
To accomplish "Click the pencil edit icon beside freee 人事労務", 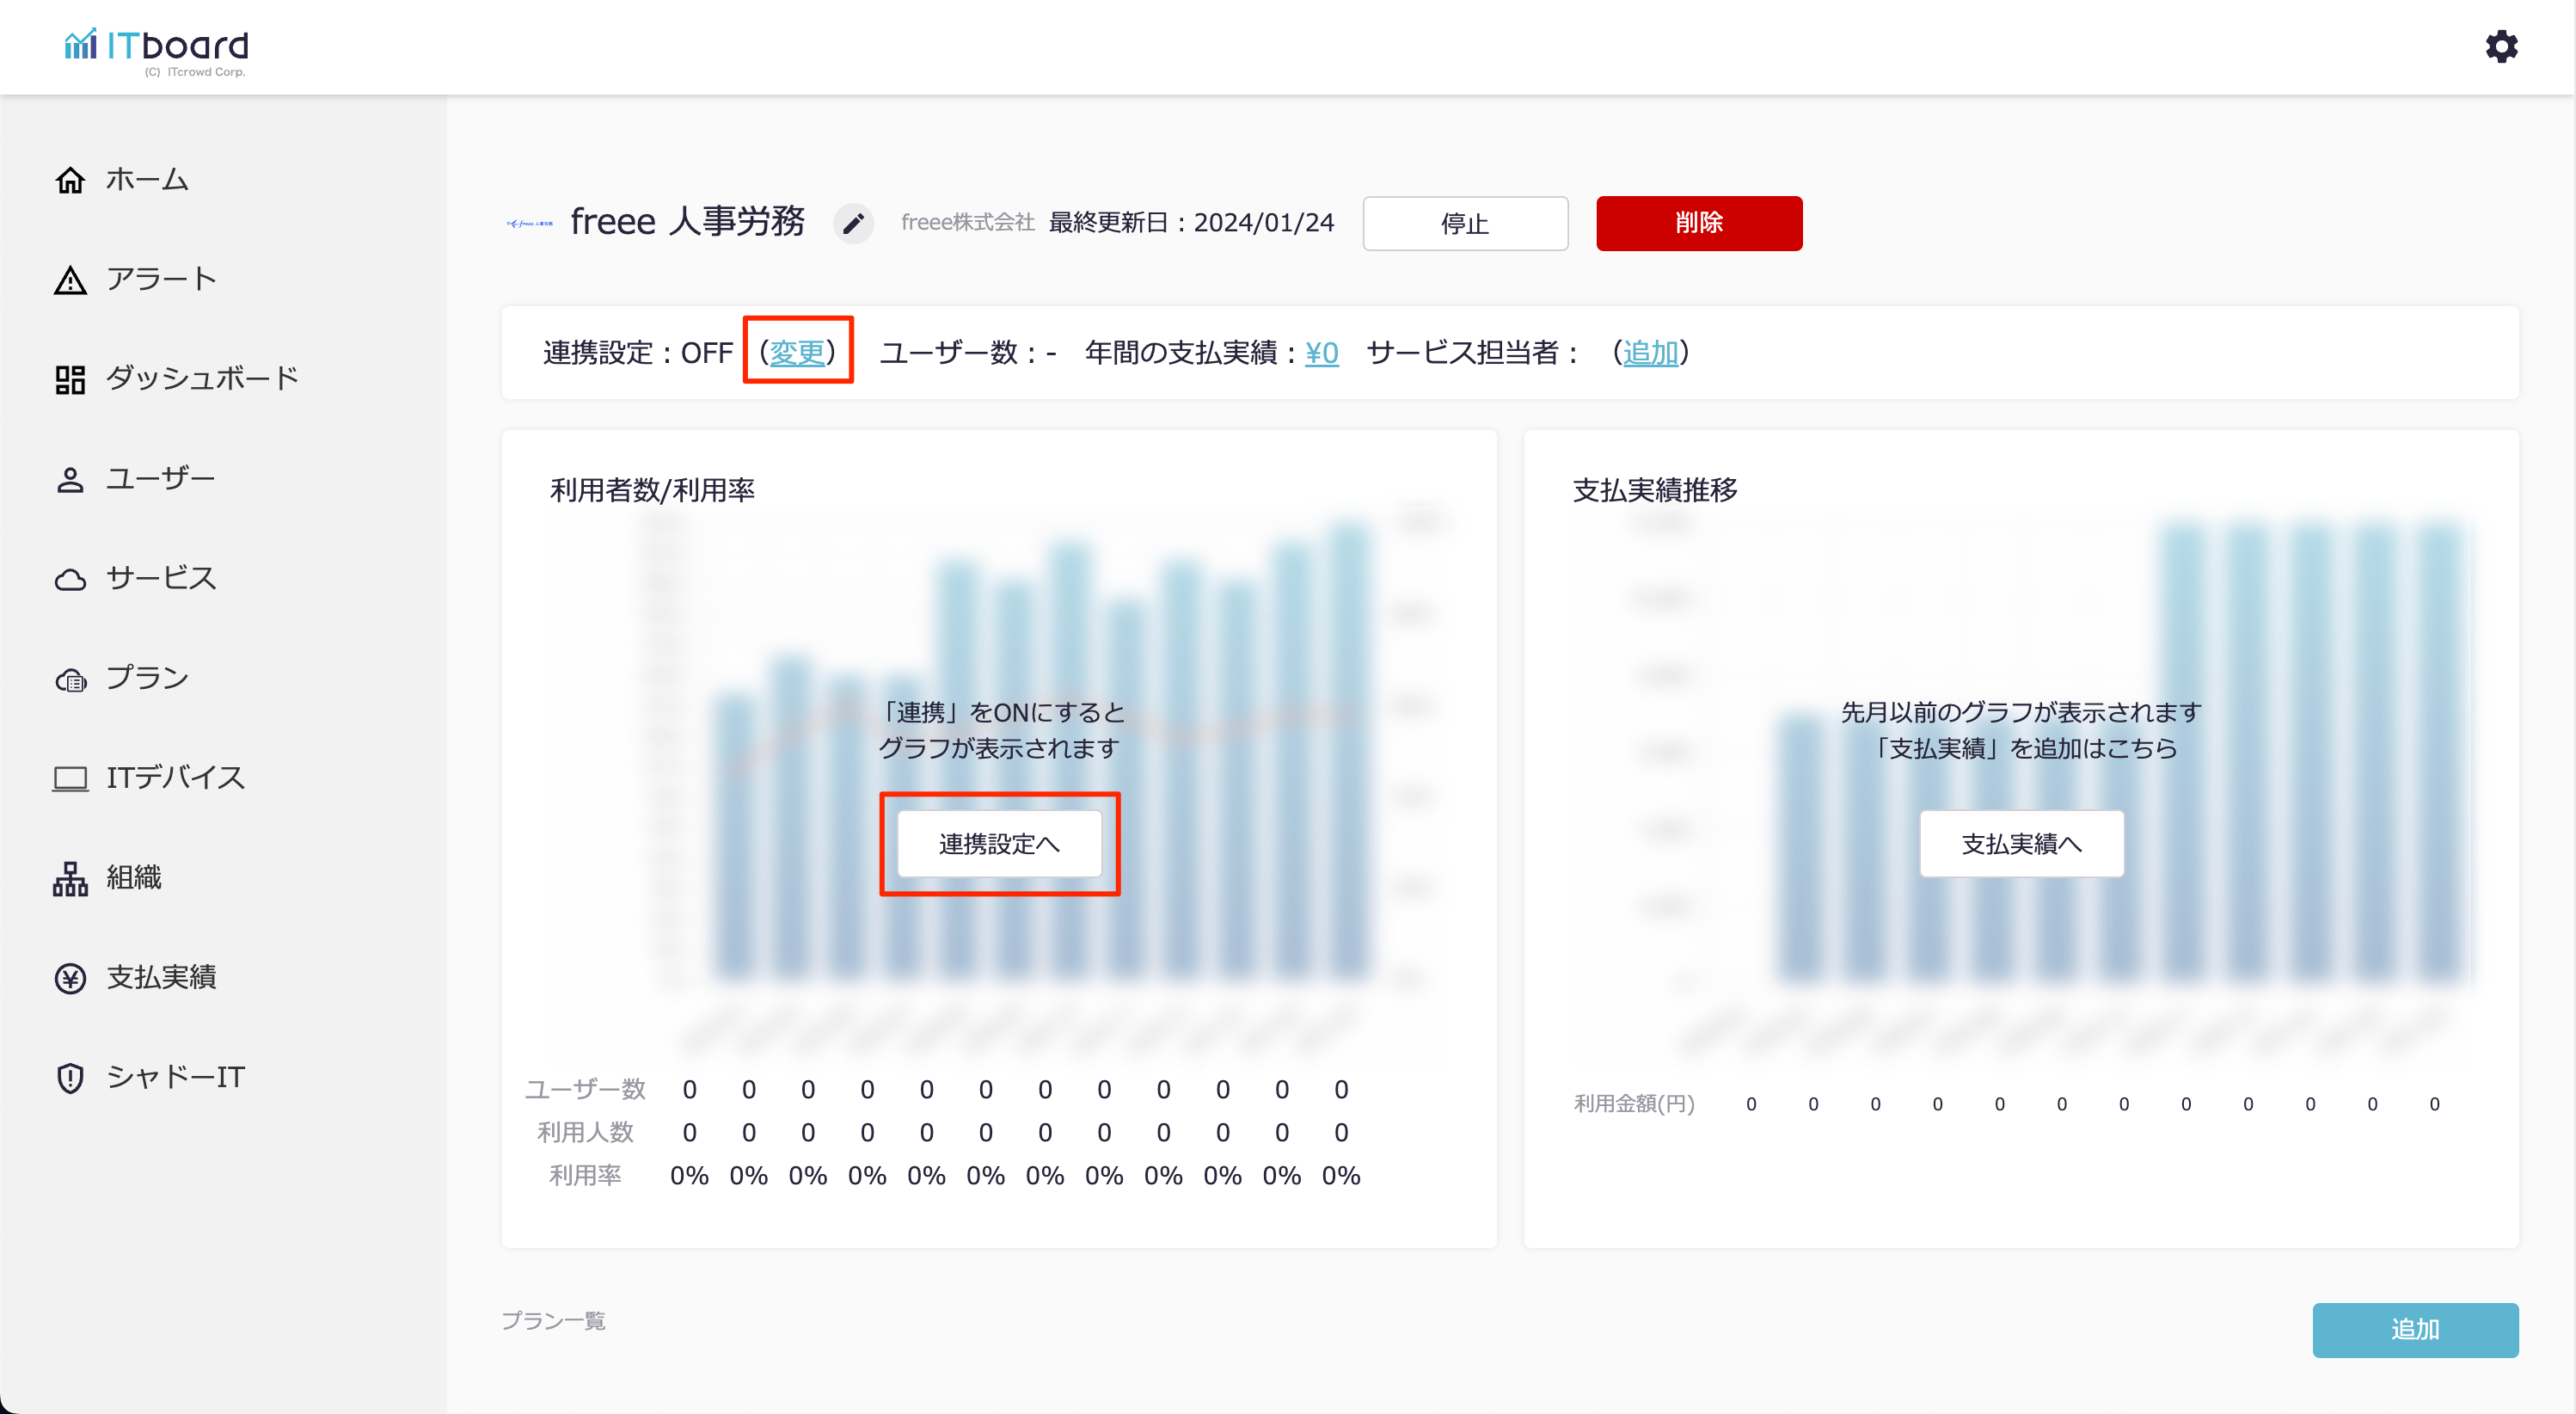I will [x=853, y=223].
